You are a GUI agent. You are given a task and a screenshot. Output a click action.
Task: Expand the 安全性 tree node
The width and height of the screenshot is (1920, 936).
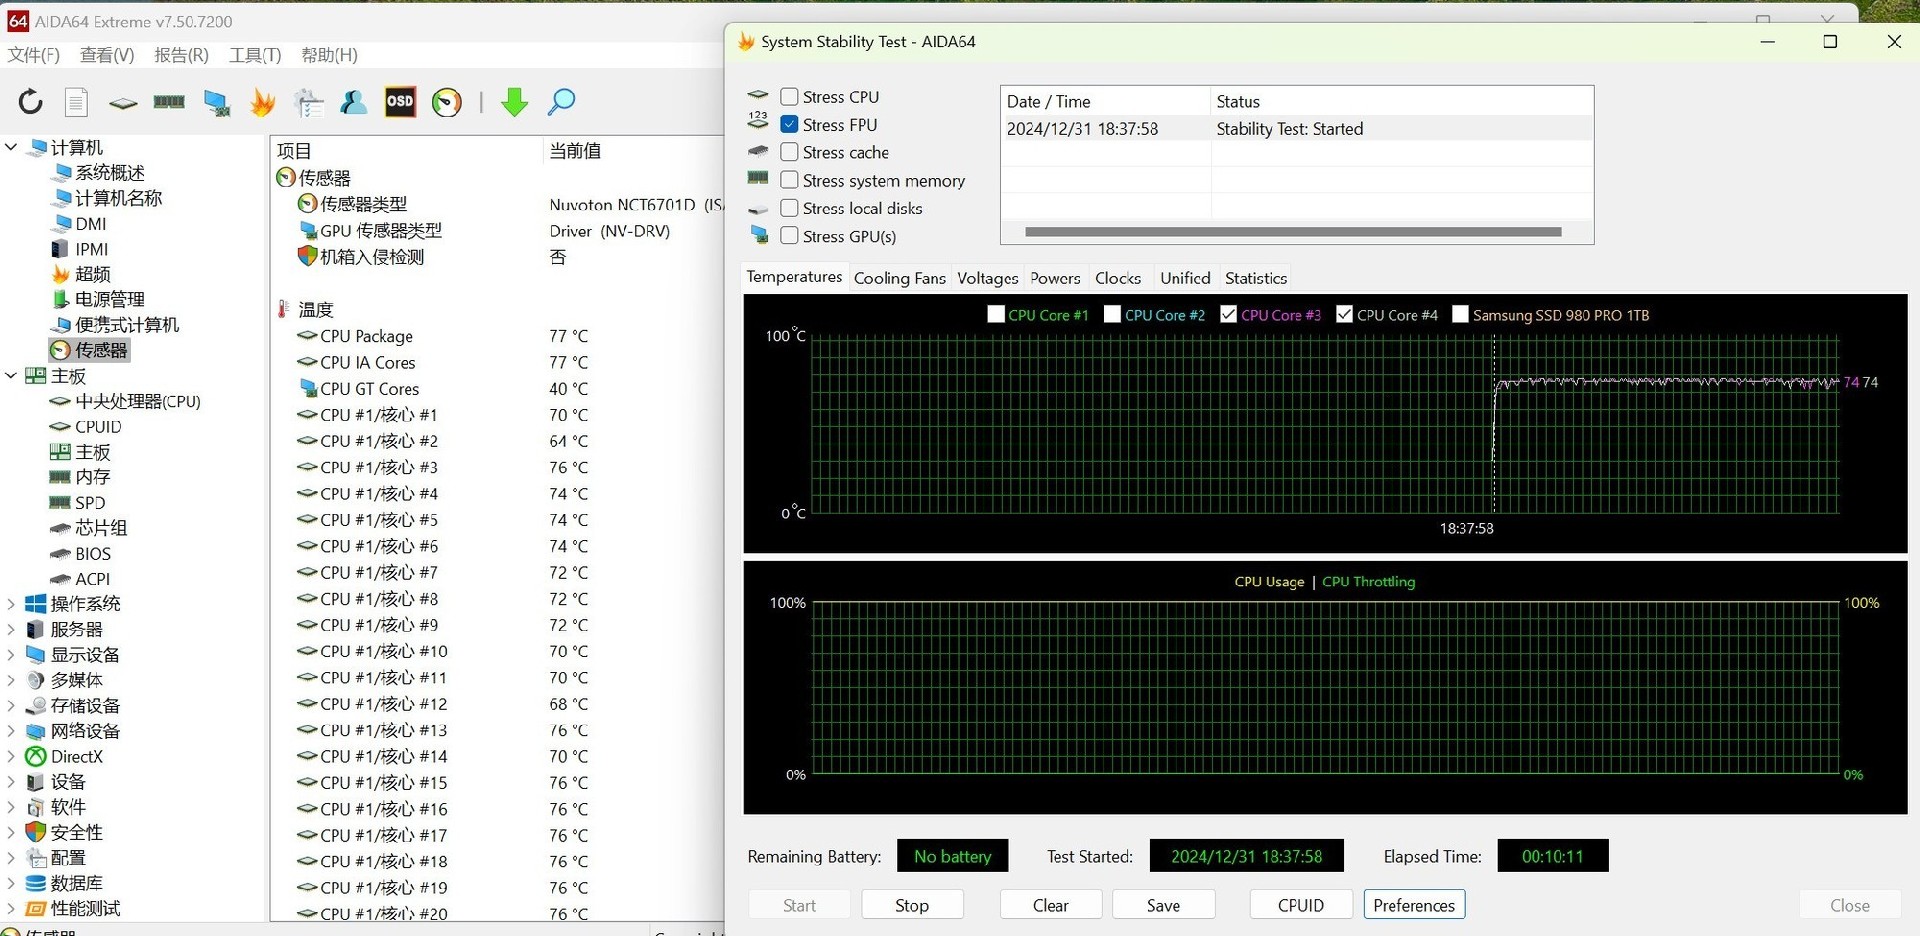[11, 832]
